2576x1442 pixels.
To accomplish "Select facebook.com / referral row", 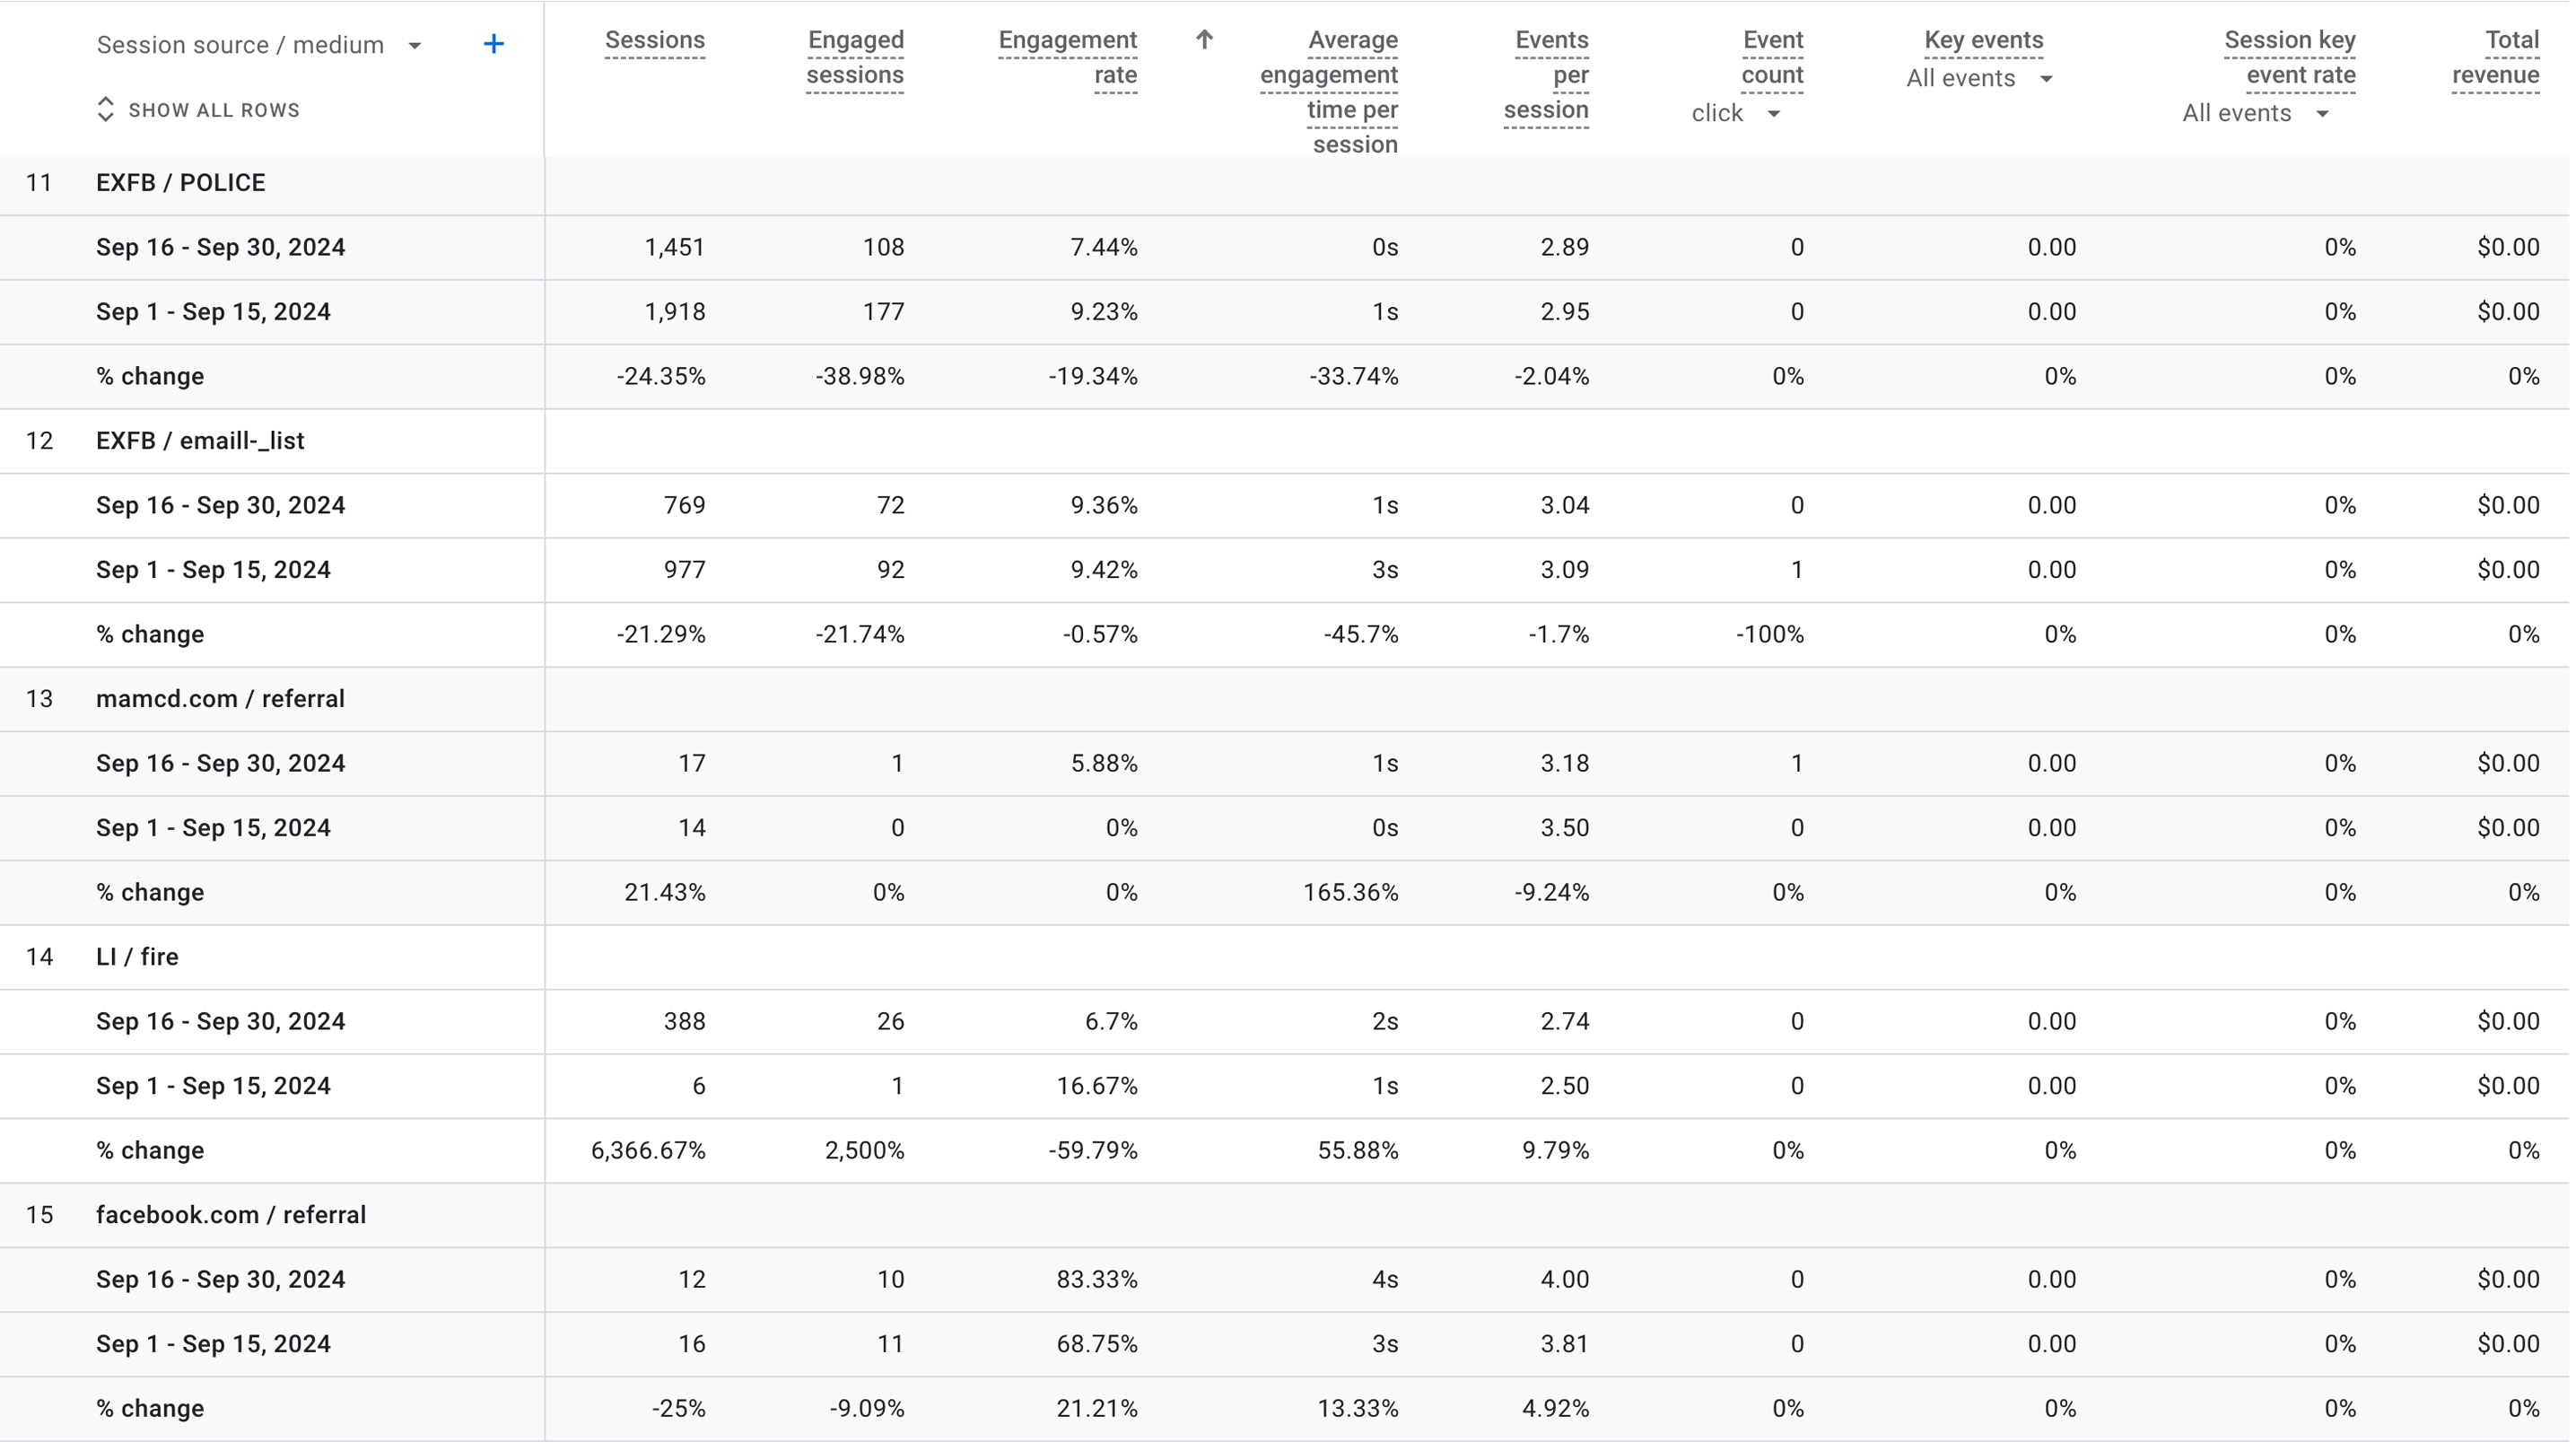I will [231, 1215].
